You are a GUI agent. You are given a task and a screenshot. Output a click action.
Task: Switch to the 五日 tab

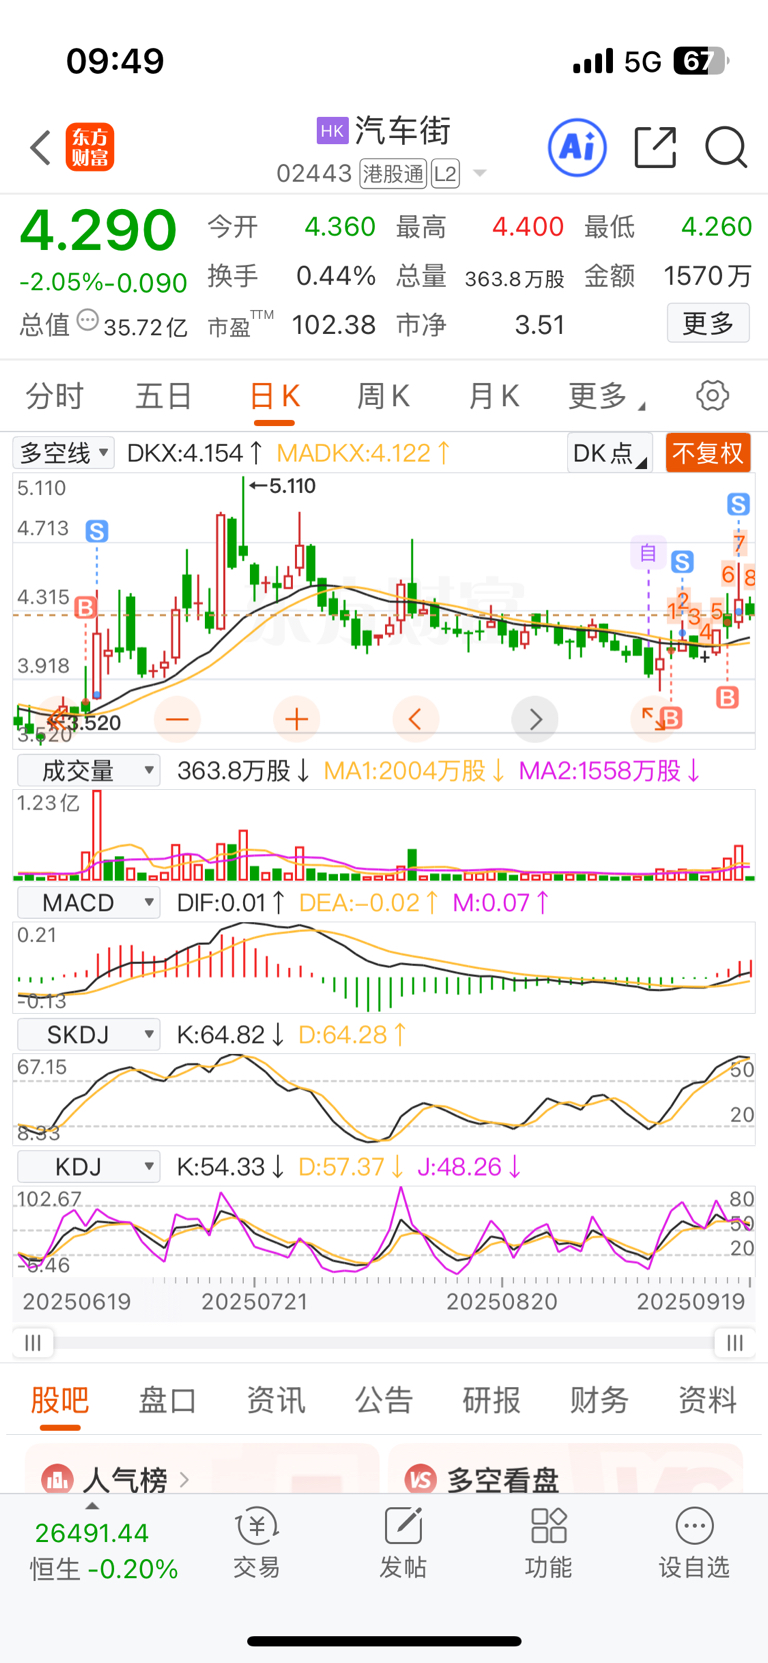tap(163, 396)
